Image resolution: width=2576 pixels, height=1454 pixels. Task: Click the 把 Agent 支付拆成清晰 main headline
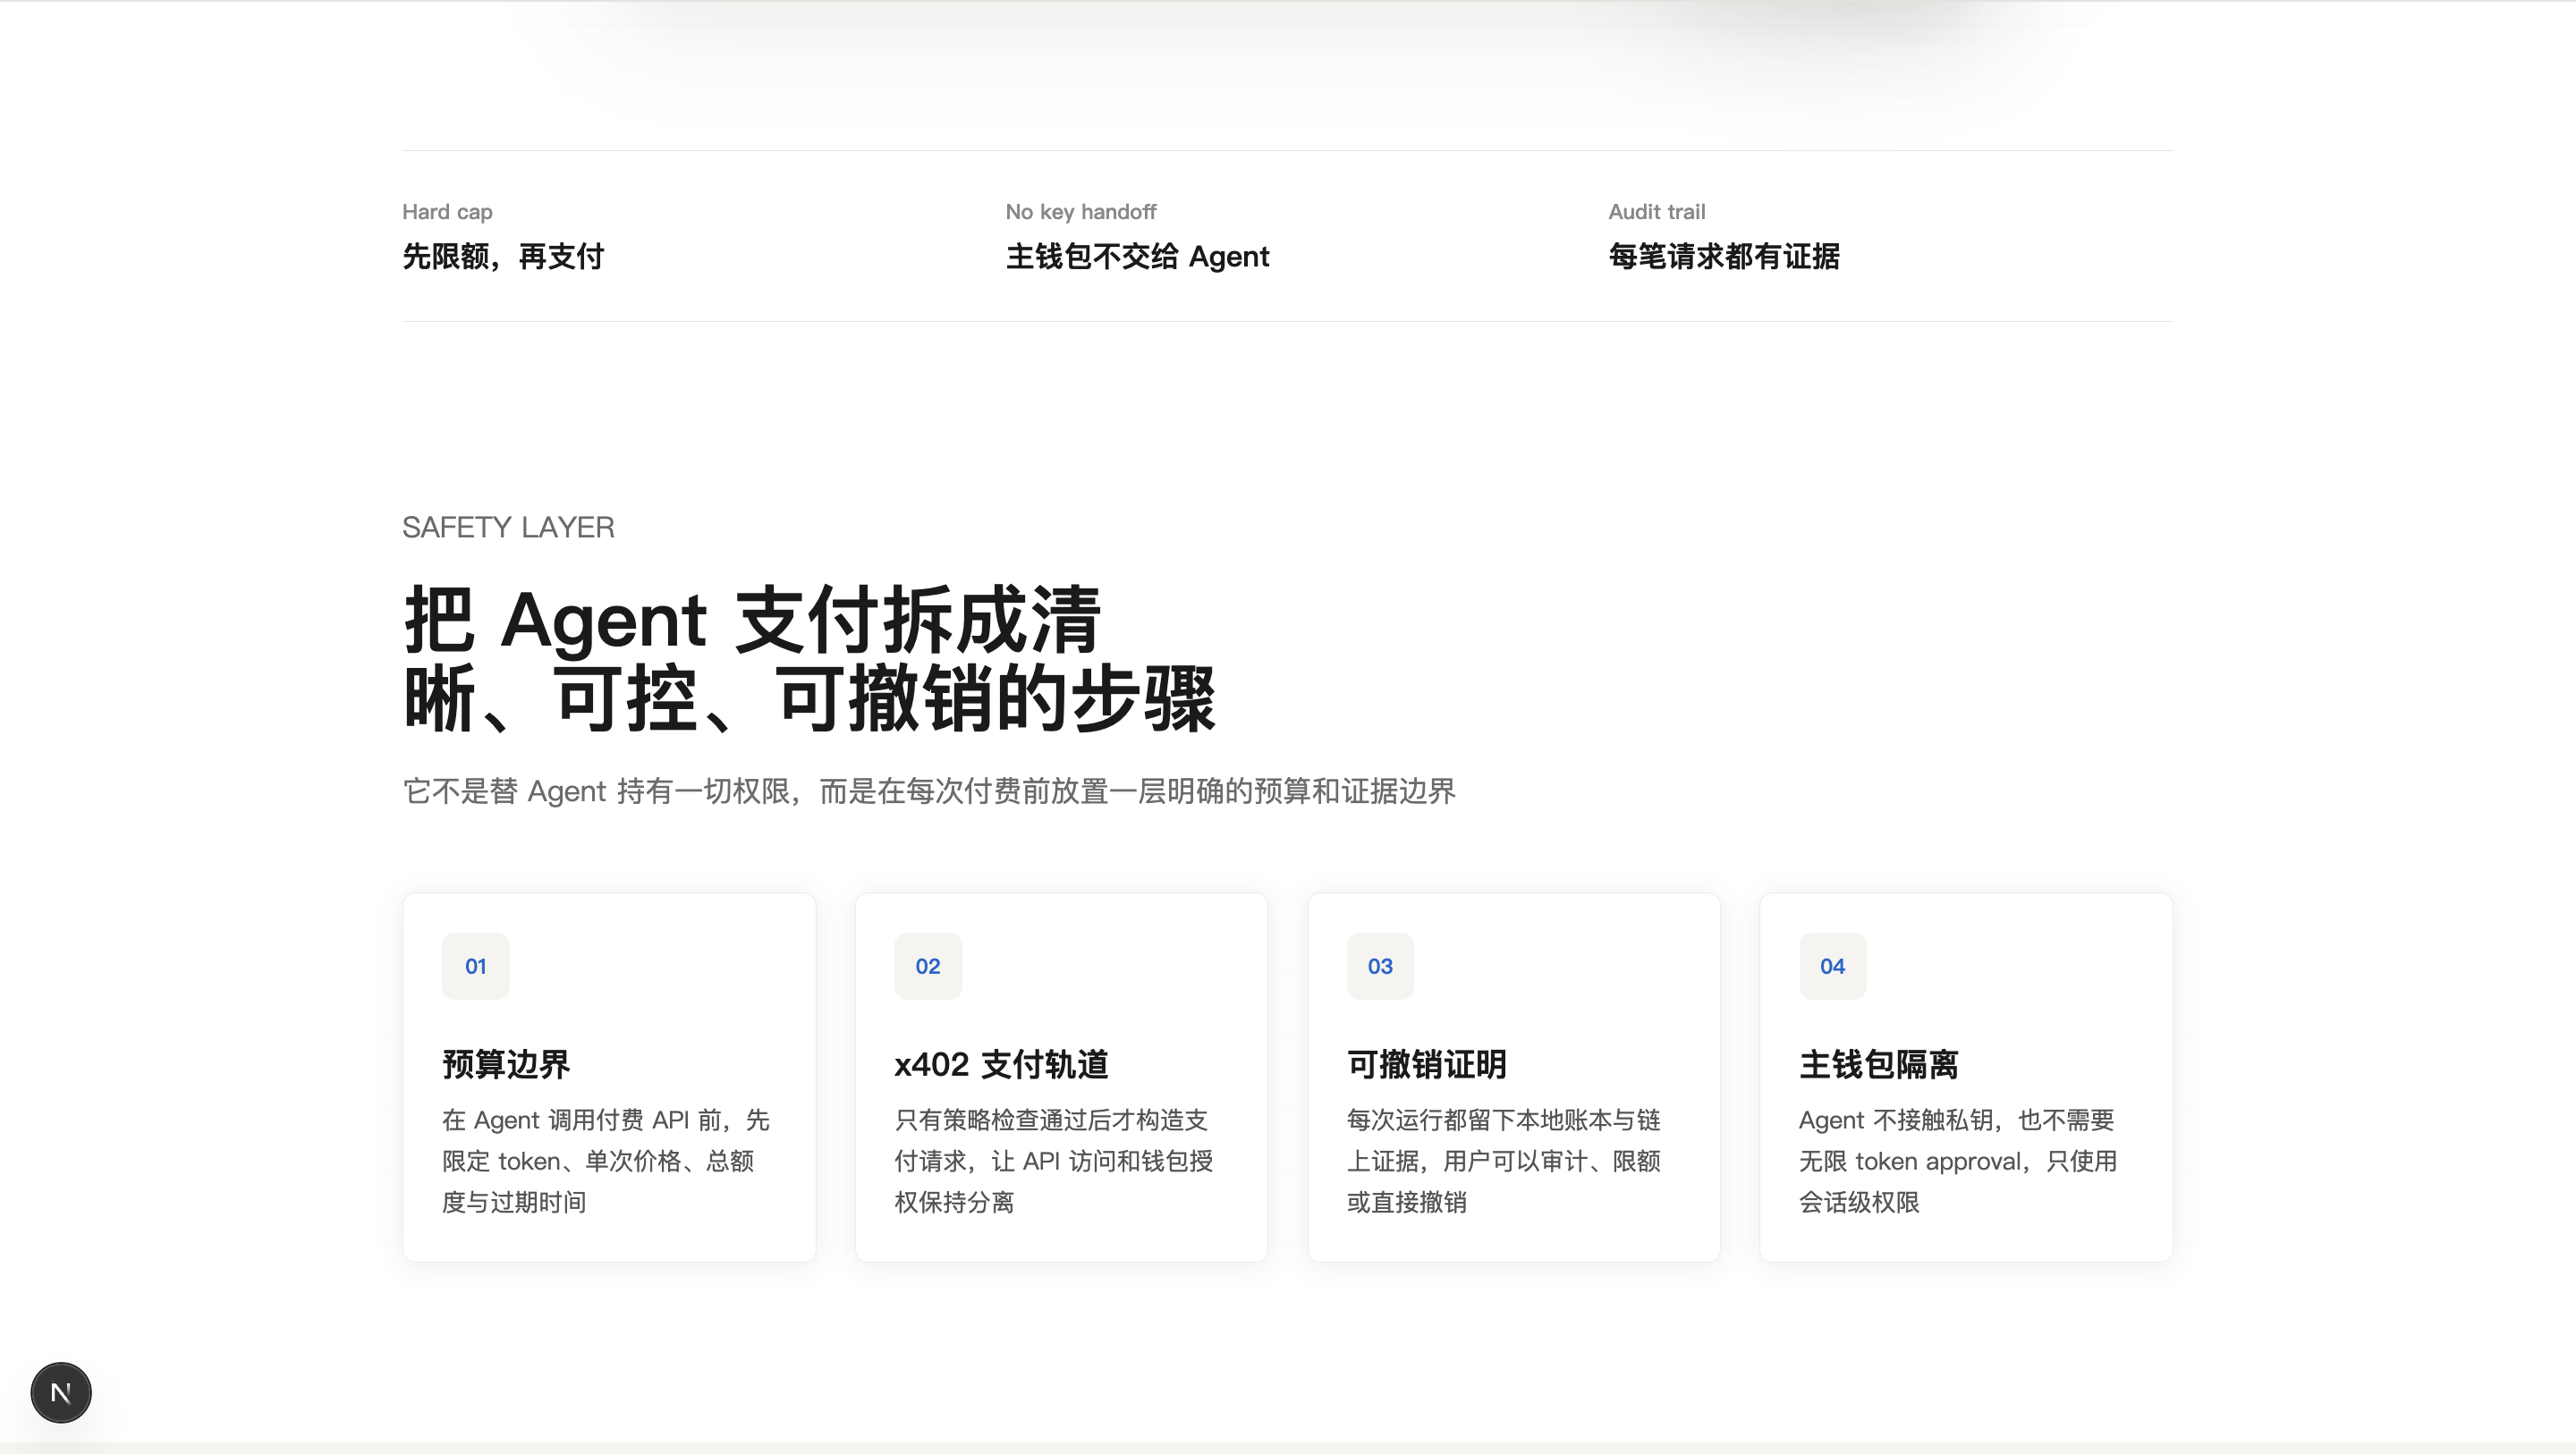pyautogui.click(x=809, y=660)
